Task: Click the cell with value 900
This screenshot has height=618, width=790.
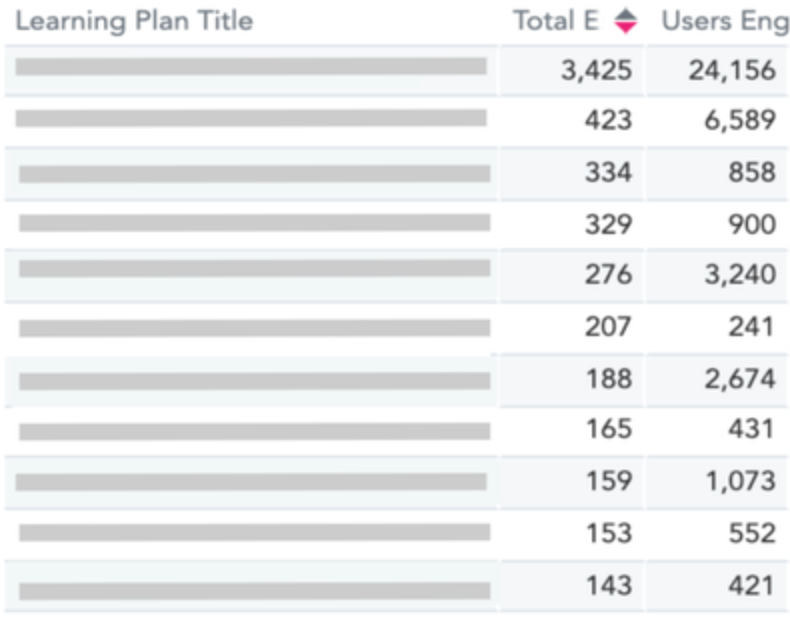Action: pyautogui.click(x=751, y=224)
